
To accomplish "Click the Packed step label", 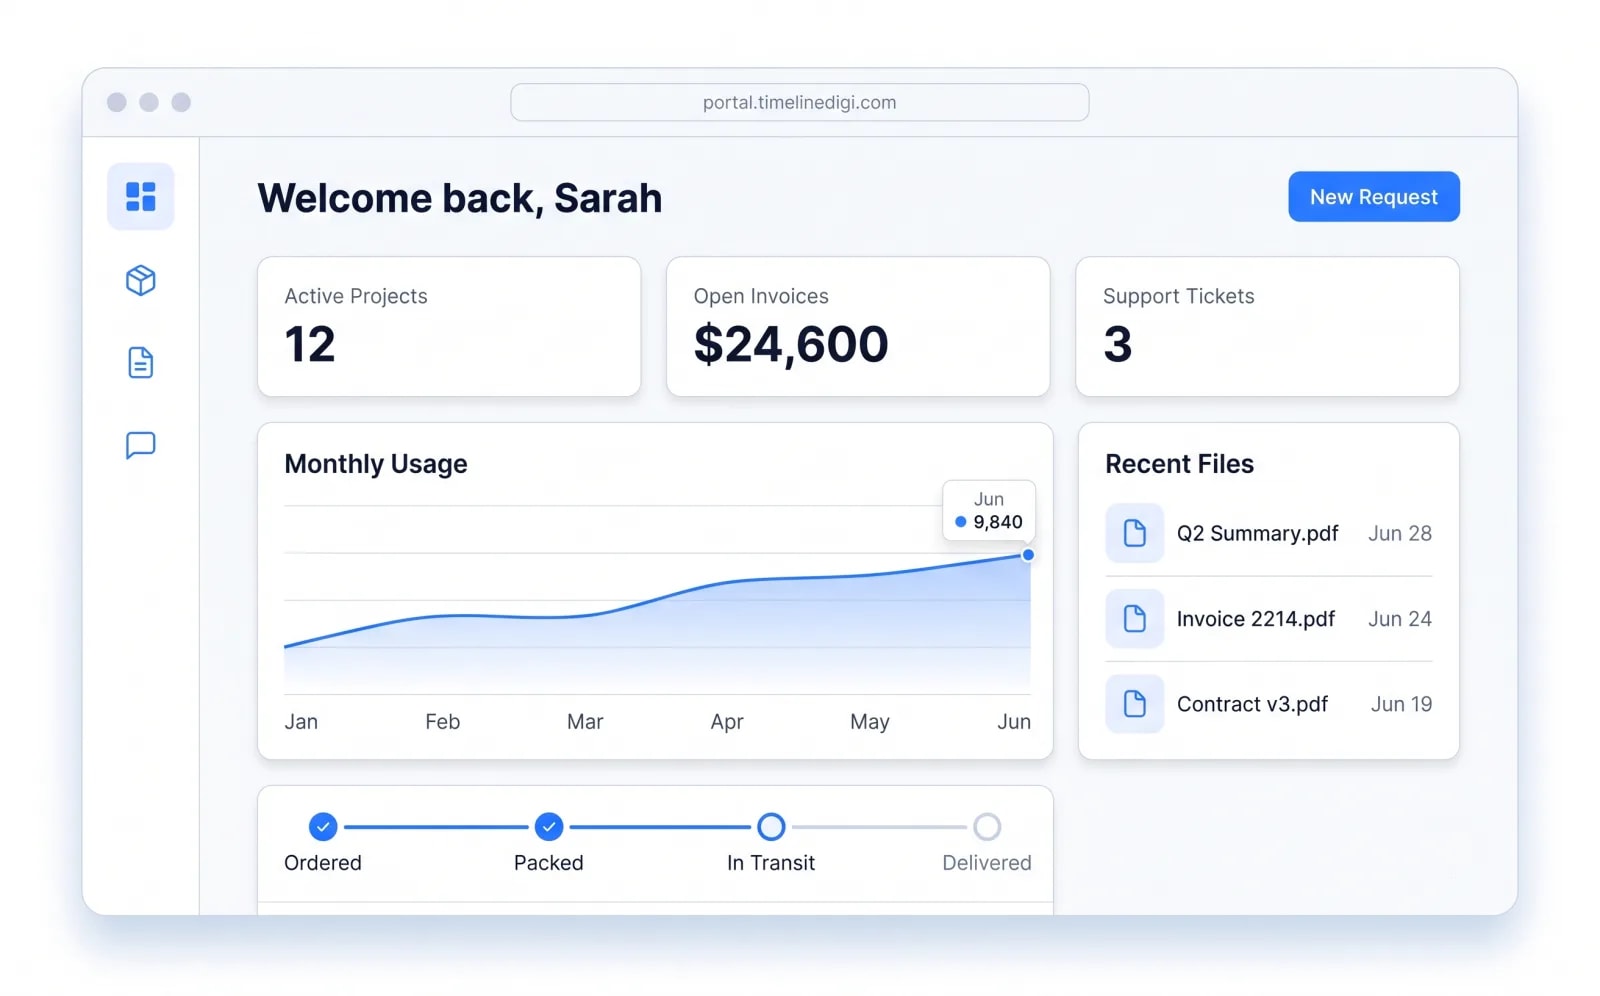I will click(x=548, y=863).
